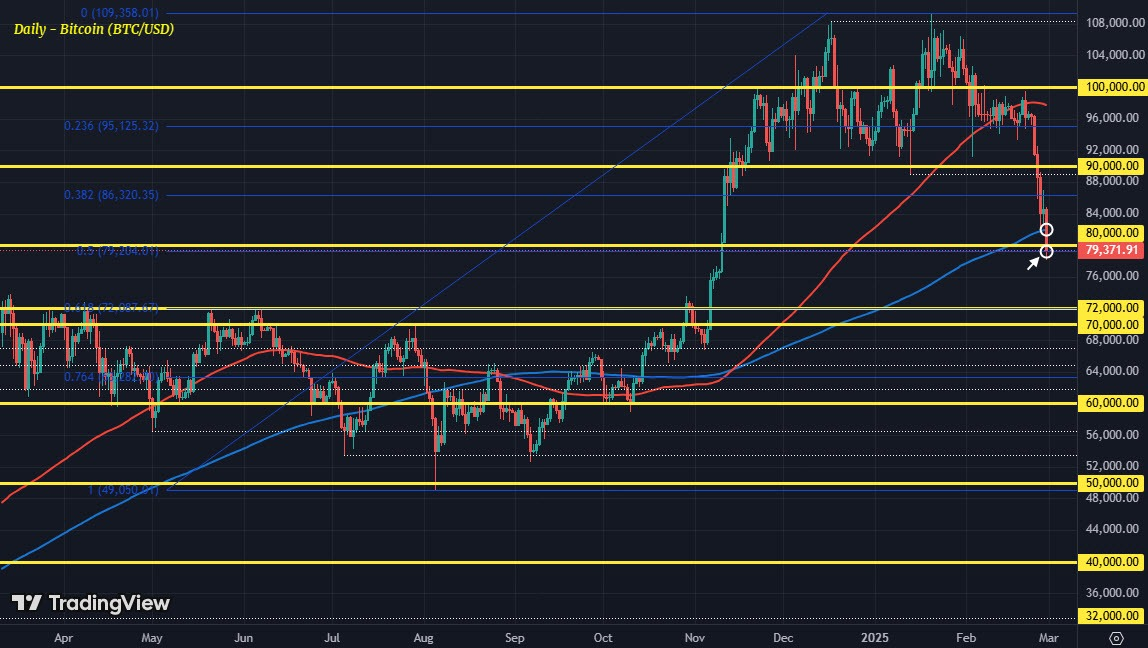Click the Nov label on time axis
The width and height of the screenshot is (1148, 648).
[695, 638]
